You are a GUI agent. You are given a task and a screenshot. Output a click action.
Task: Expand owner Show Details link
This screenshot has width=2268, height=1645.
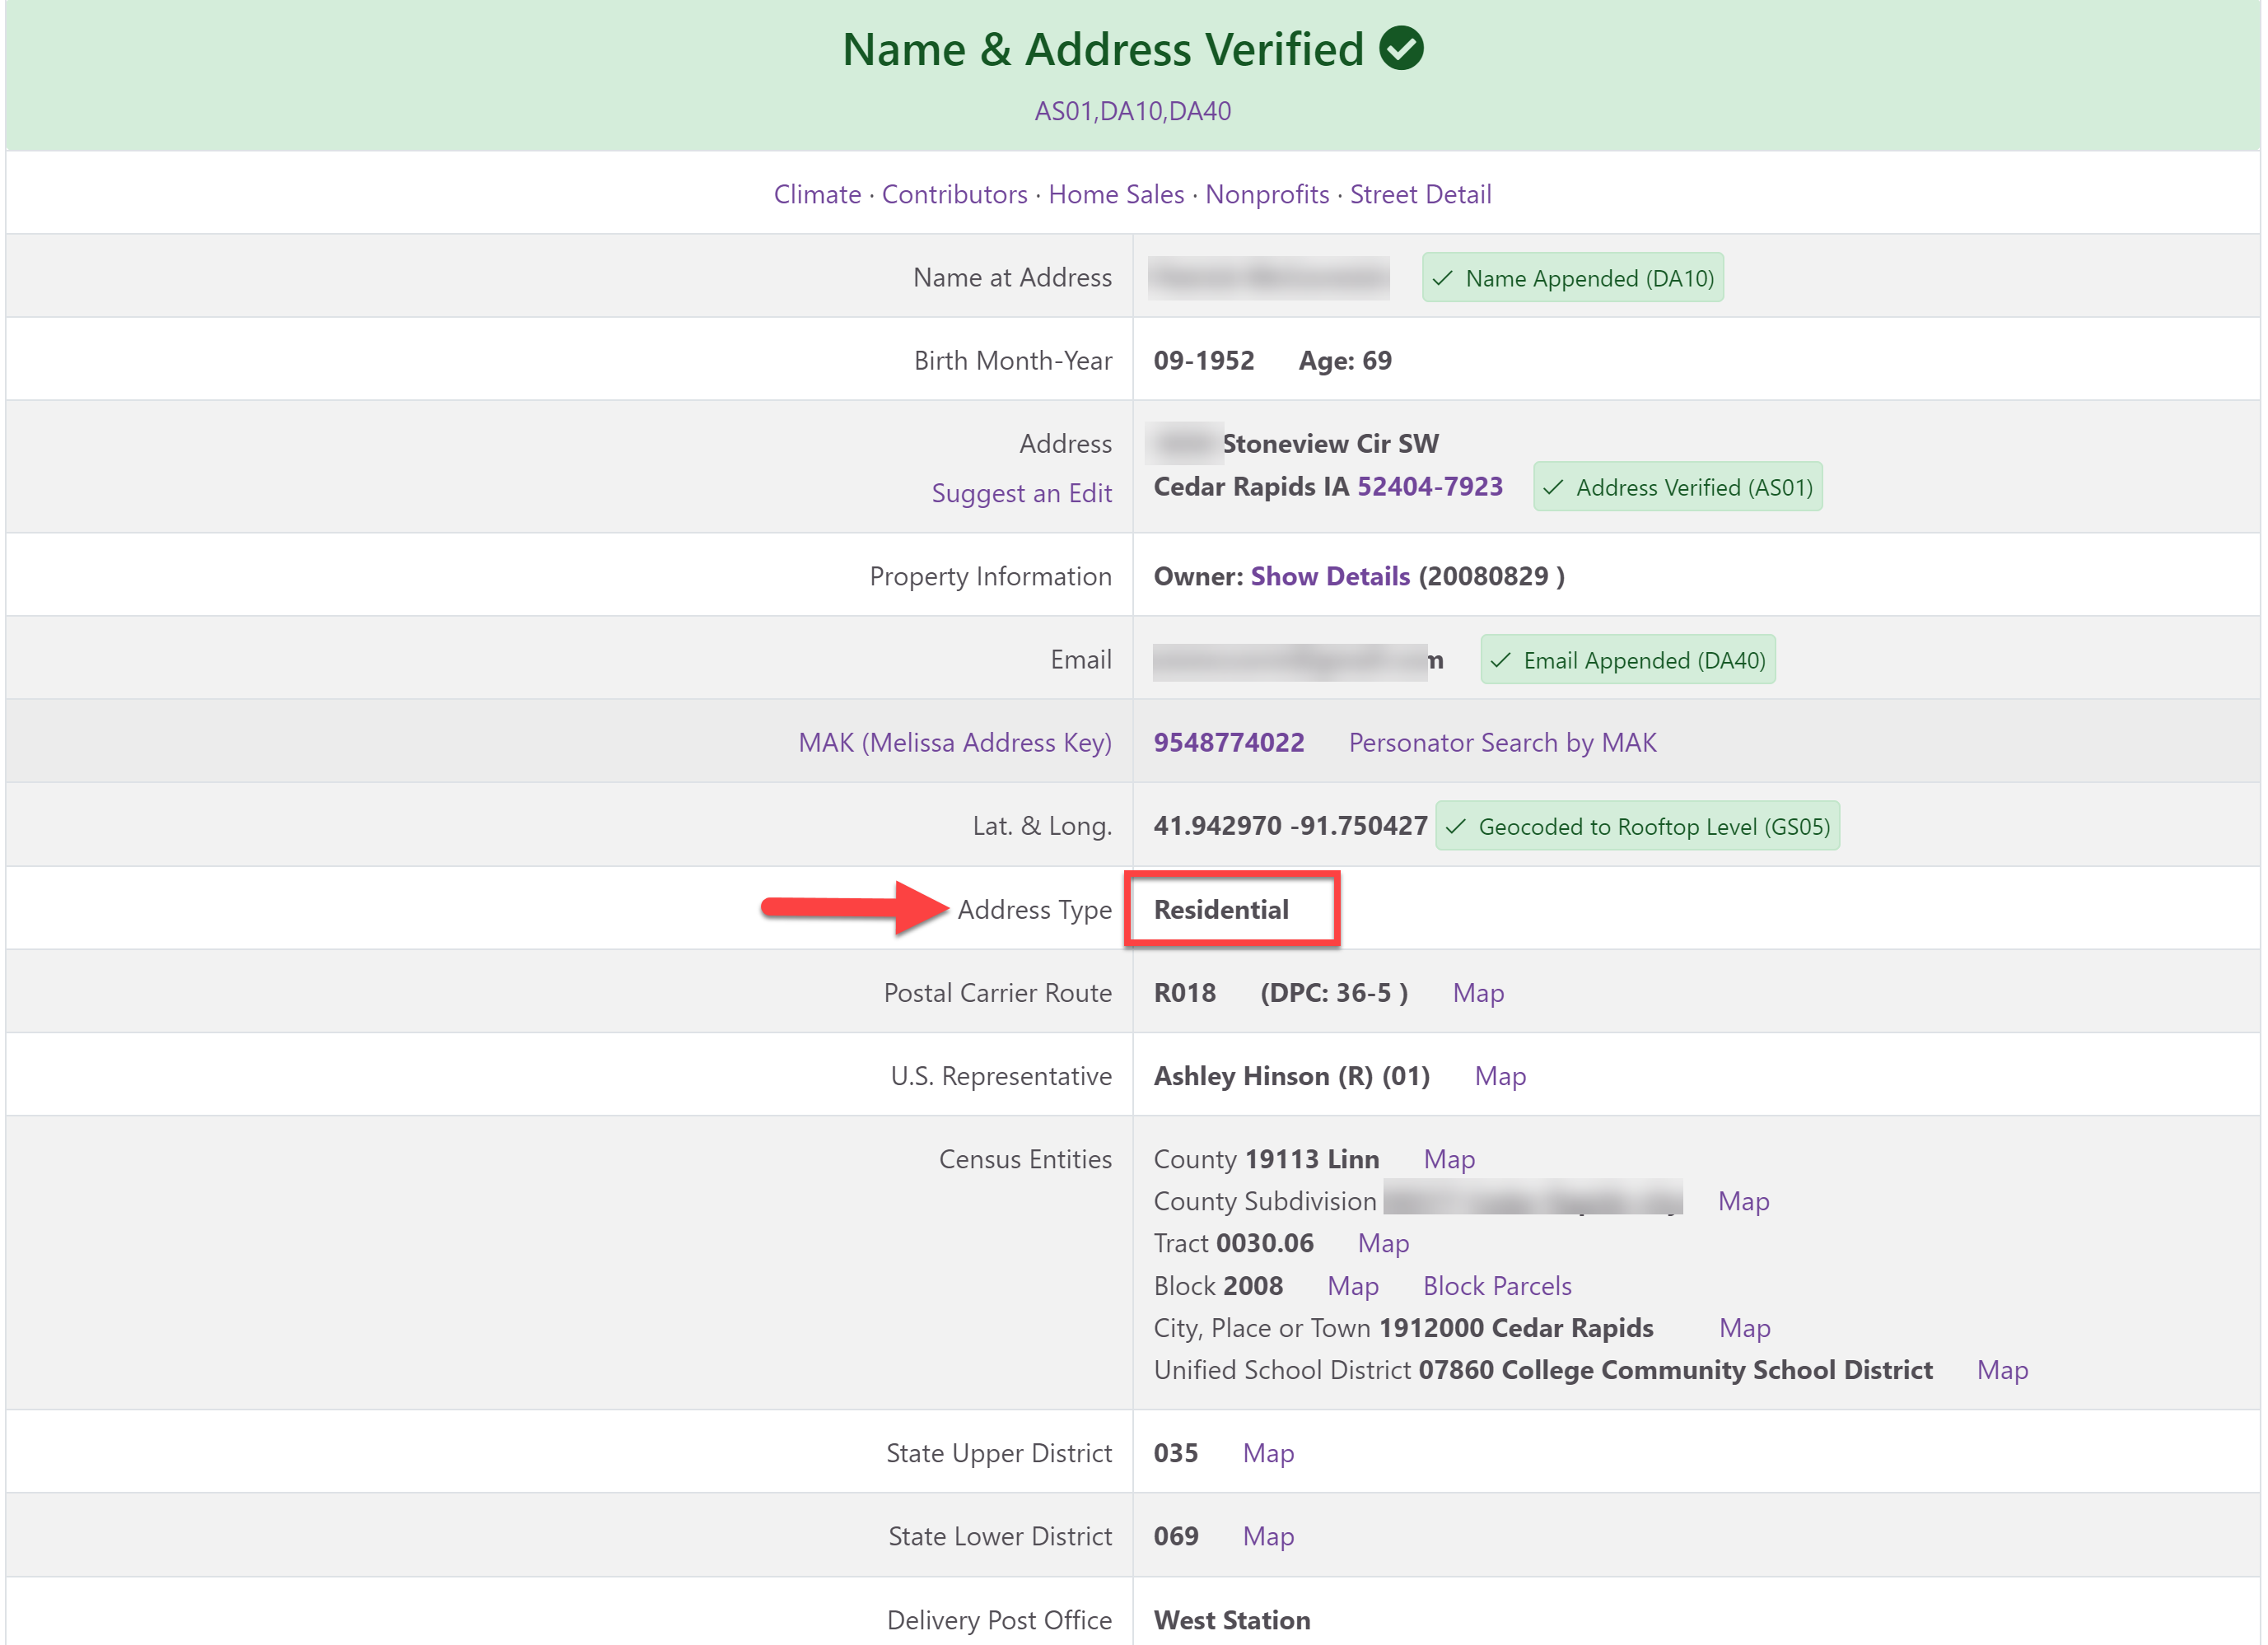[x=1330, y=576]
